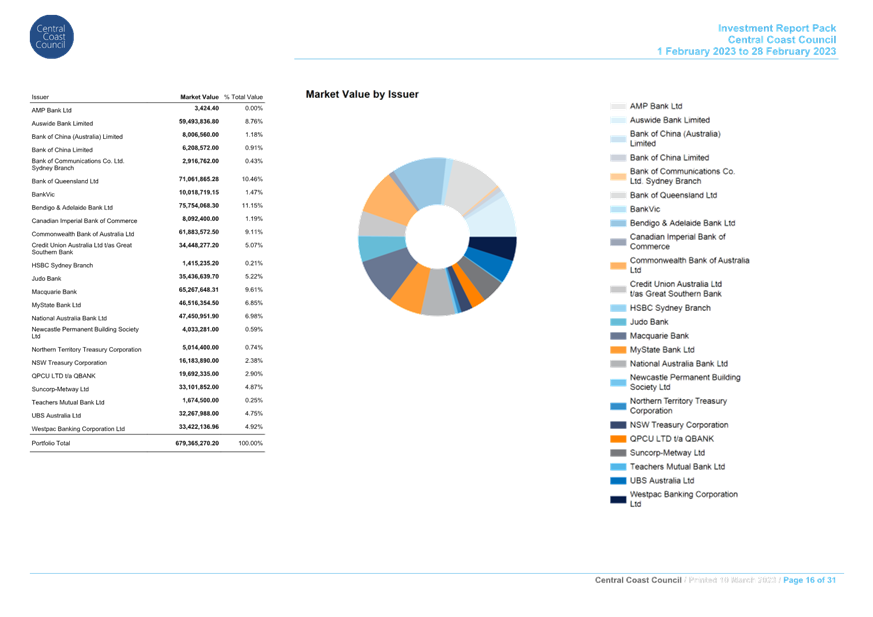Click the '61,883,572.50' market value cell

click(x=199, y=232)
